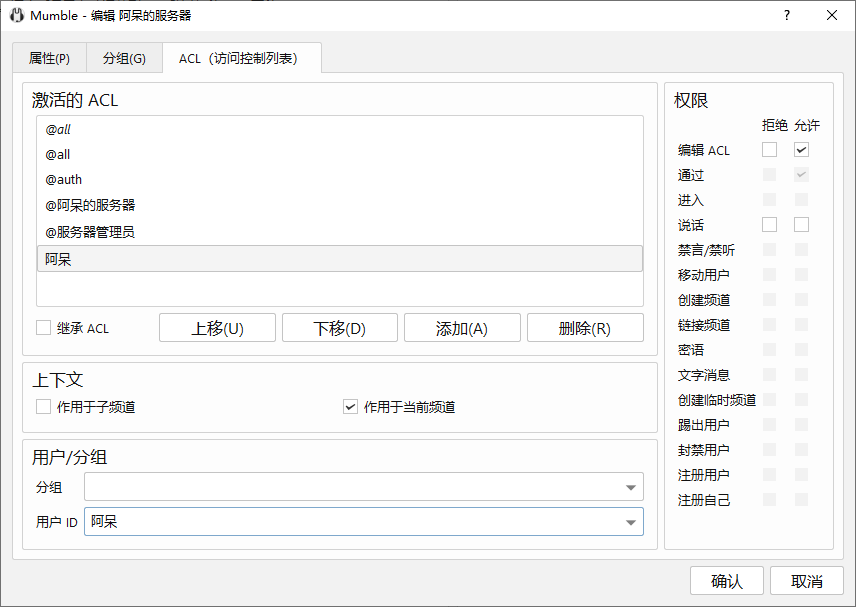Select the @阿呆的服务器 ACL entry
The image size is (856, 607).
tap(90, 206)
